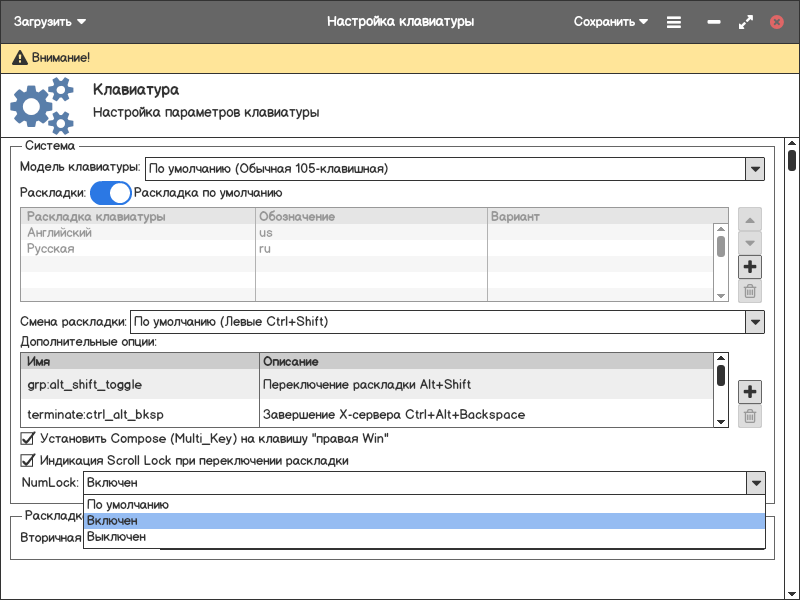Click the move layout down arrow
Image resolution: width=800 pixels, height=600 pixels.
coord(750,243)
